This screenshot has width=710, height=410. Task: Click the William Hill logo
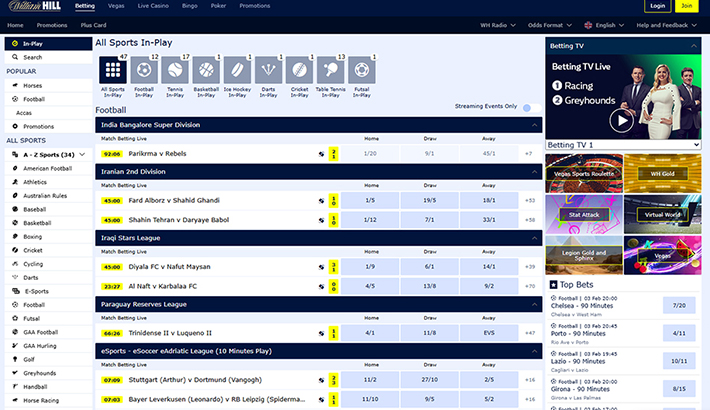tap(34, 6)
